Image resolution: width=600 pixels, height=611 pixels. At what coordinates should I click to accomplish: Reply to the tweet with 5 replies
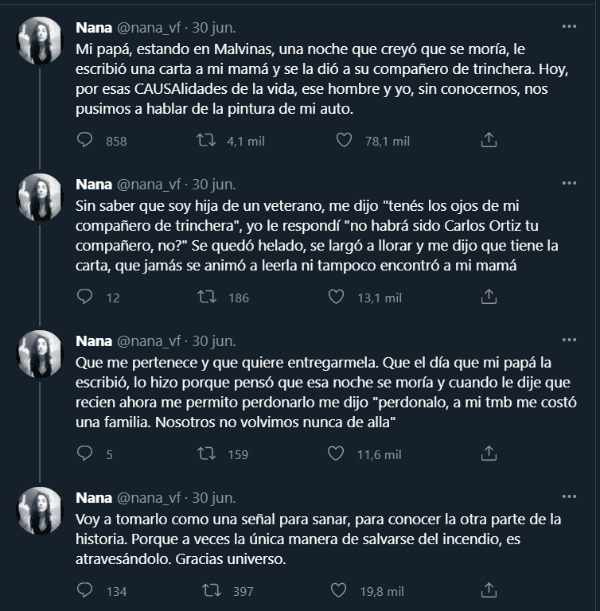[86, 454]
